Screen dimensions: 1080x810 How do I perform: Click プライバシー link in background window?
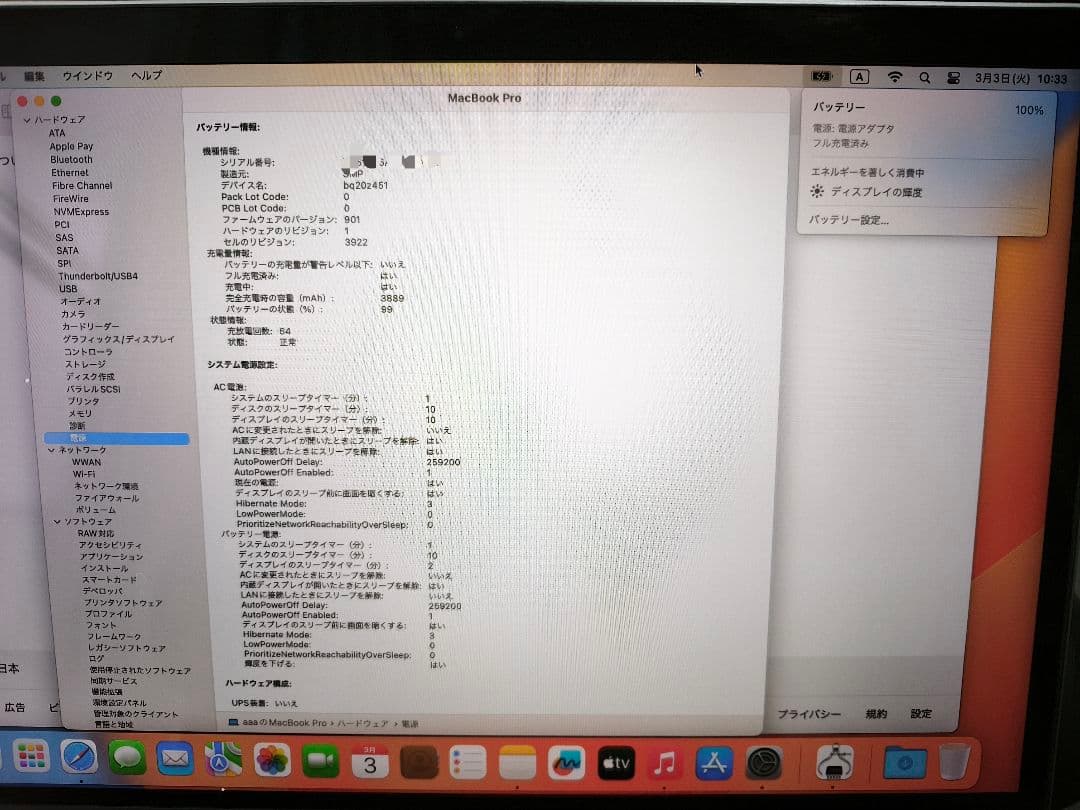(x=809, y=714)
